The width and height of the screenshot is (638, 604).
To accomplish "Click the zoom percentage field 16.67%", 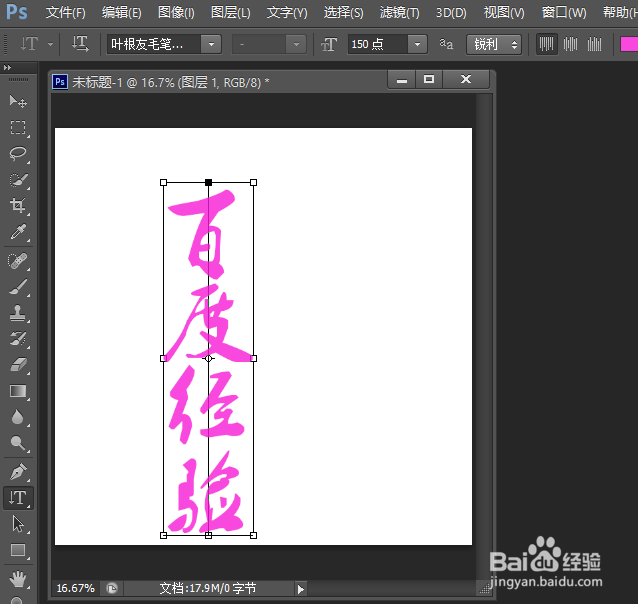I will click(x=75, y=588).
